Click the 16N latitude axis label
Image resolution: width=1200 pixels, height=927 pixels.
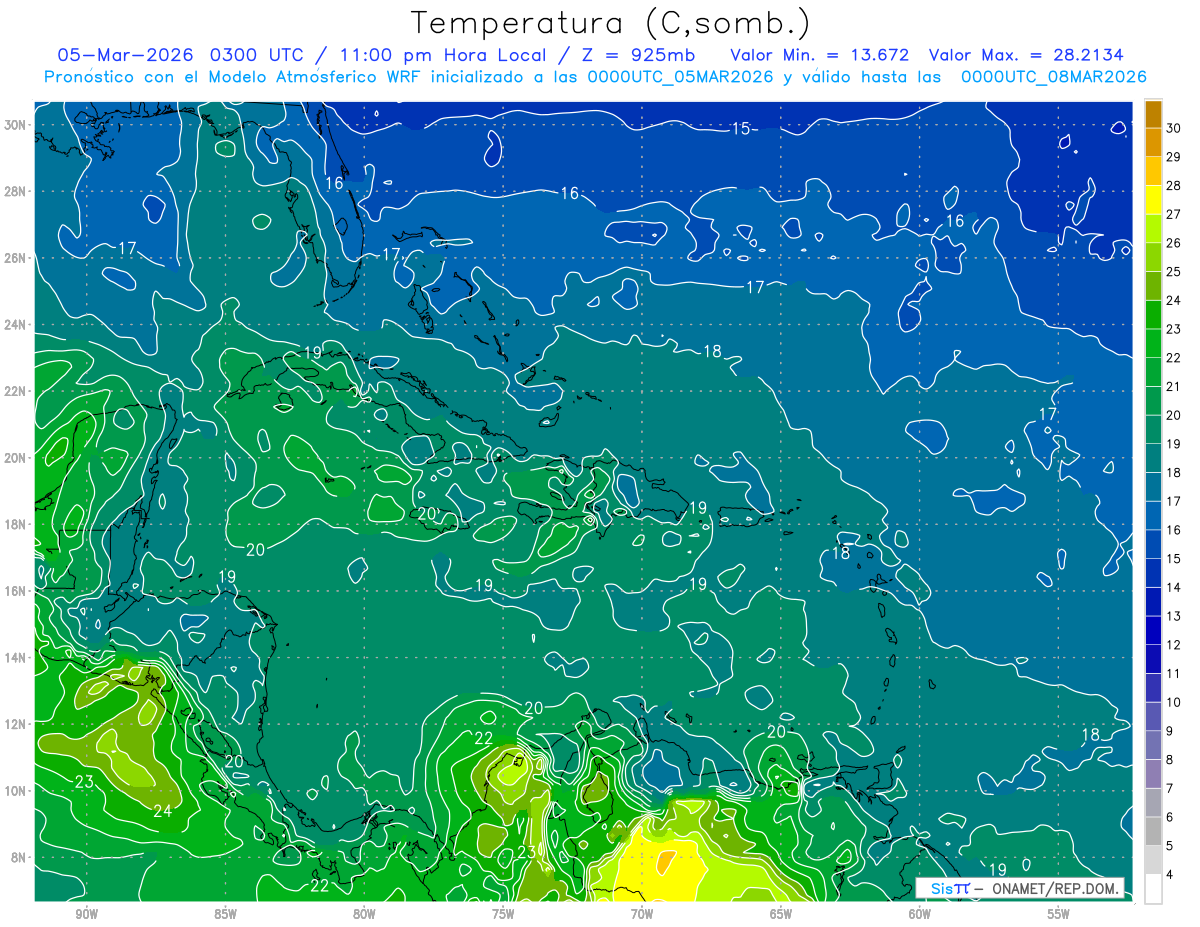pos(16,591)
